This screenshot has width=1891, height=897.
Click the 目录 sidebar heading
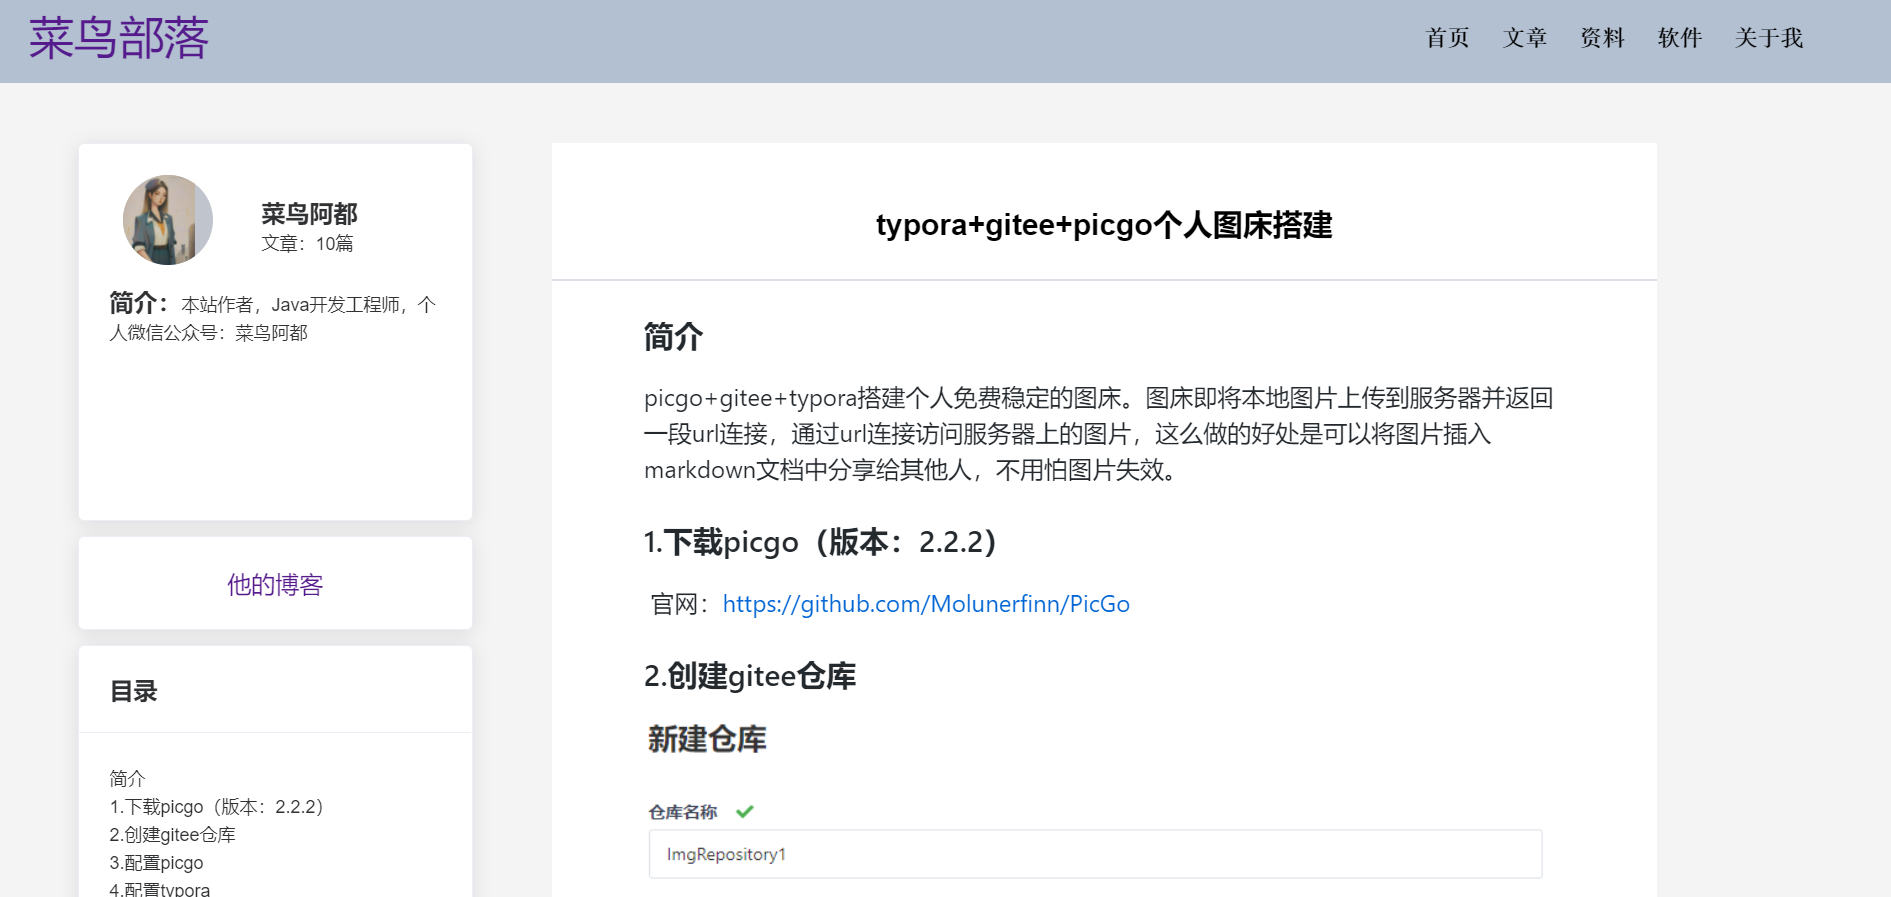point(133,691)
